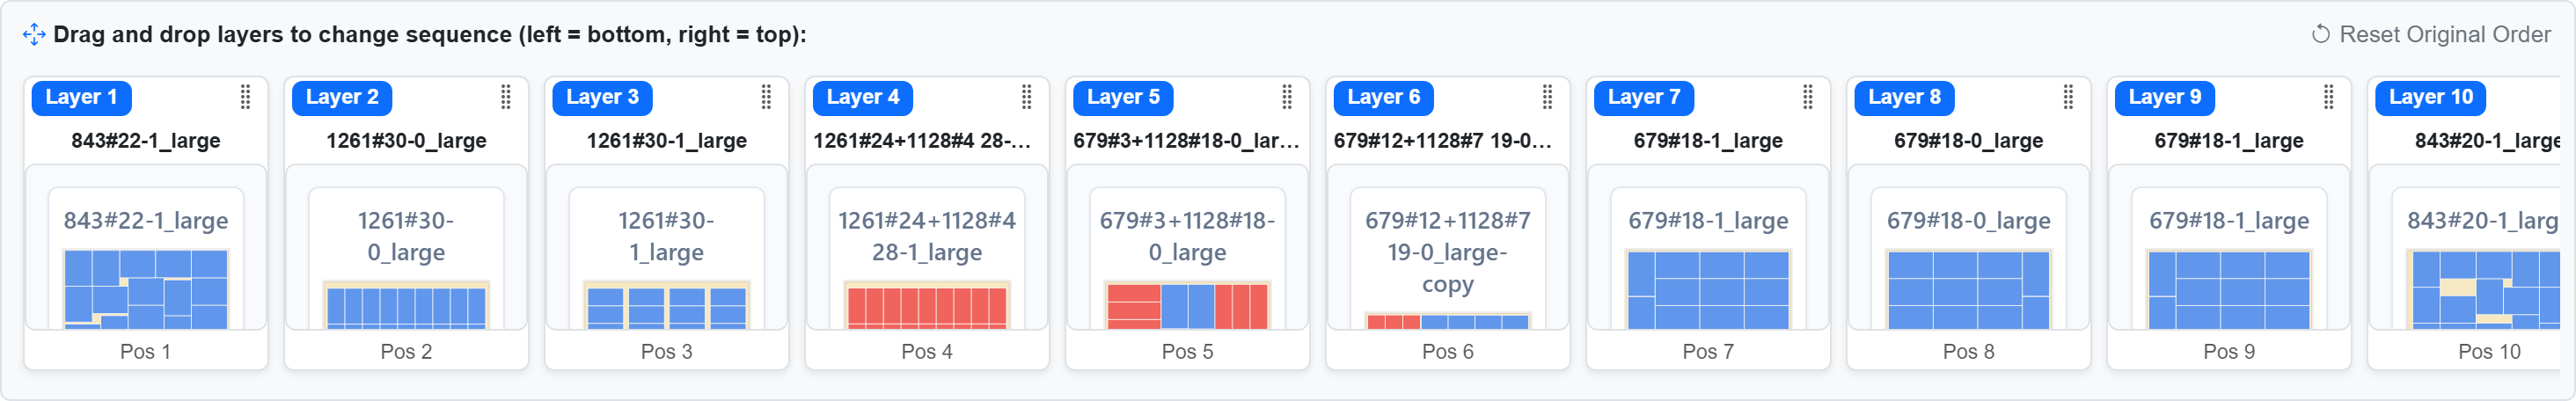Open the 1261#30-0_large layout thumbnail

tap(406, 305)
